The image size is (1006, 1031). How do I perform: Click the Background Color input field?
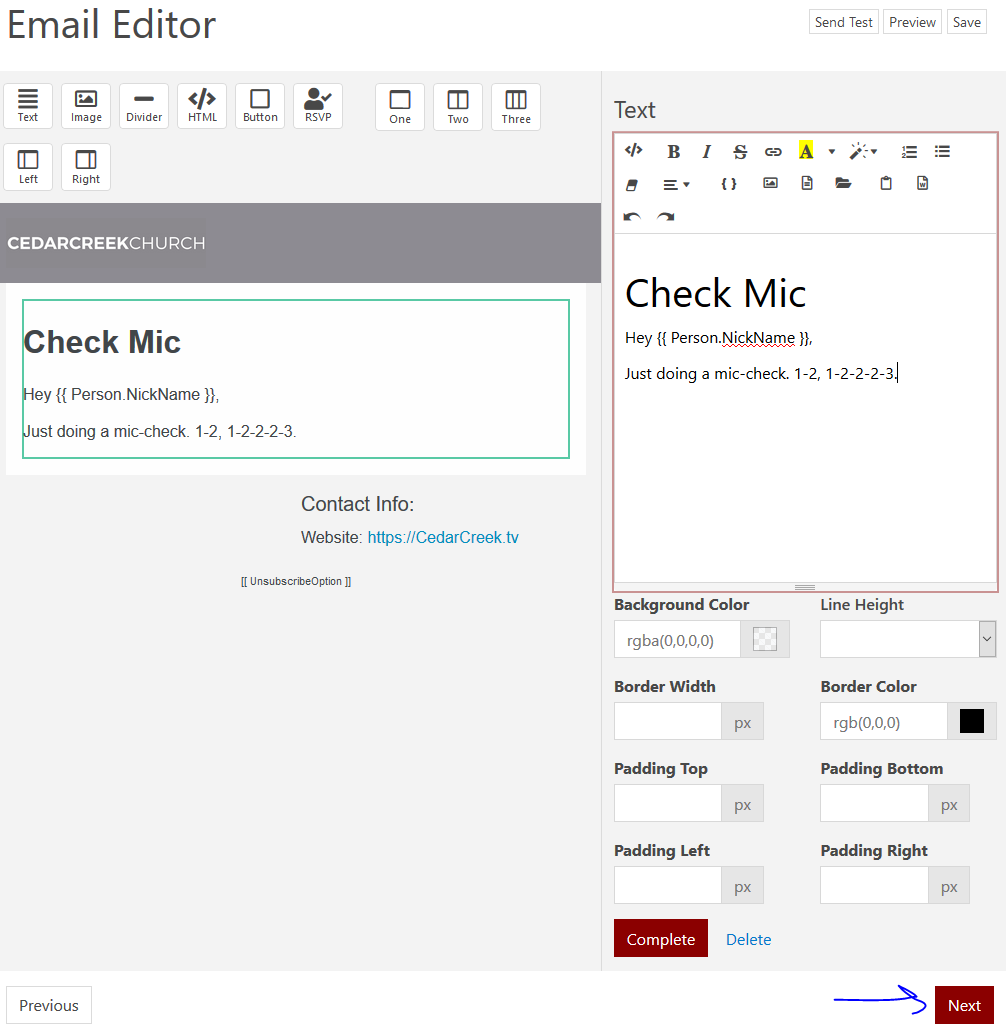pos(677,639)
